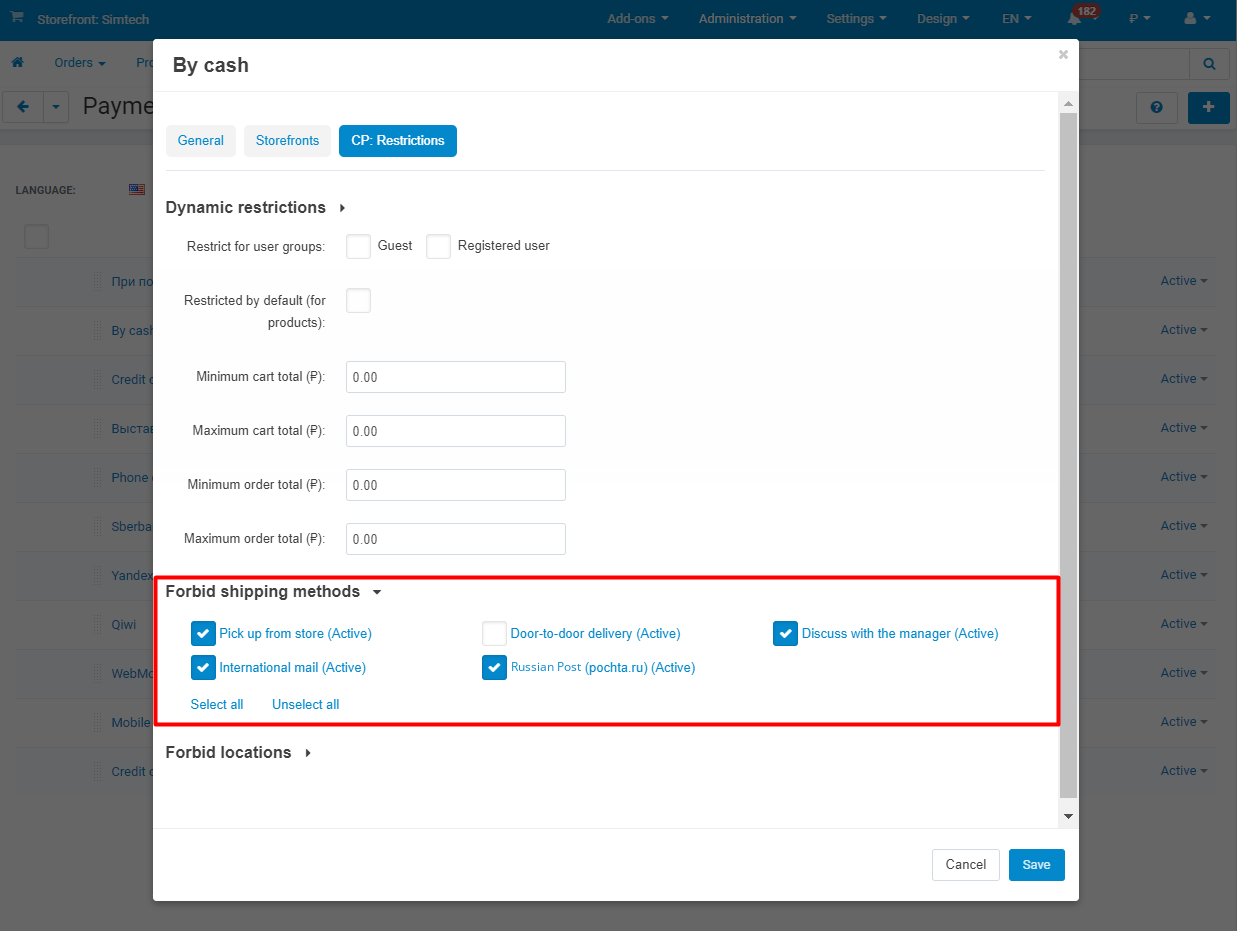
Task: Click the search magnifier button
Action: click(x=1209, y=64)
